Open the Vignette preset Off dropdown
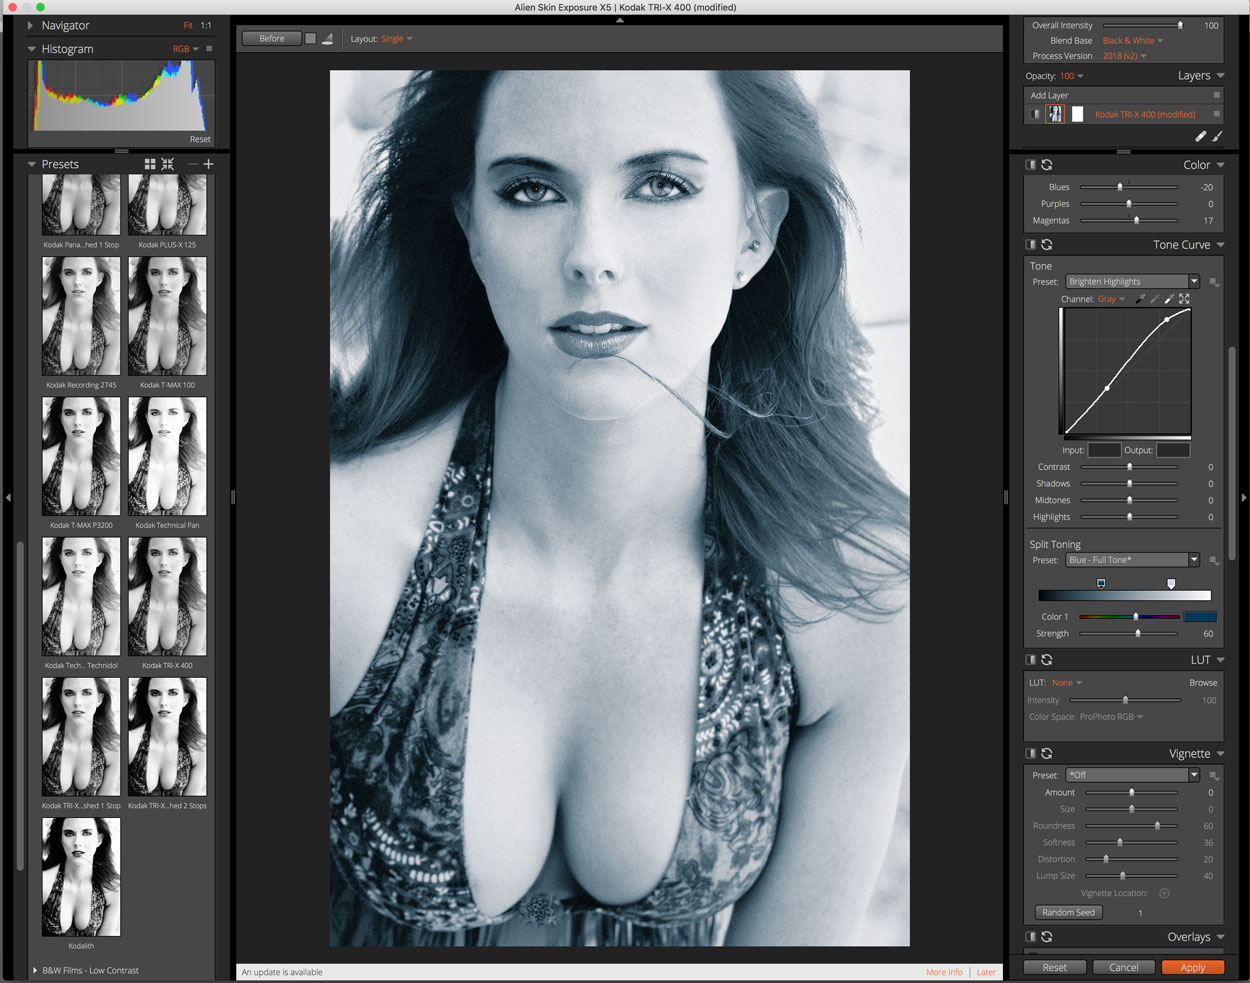 [1132, 775]
